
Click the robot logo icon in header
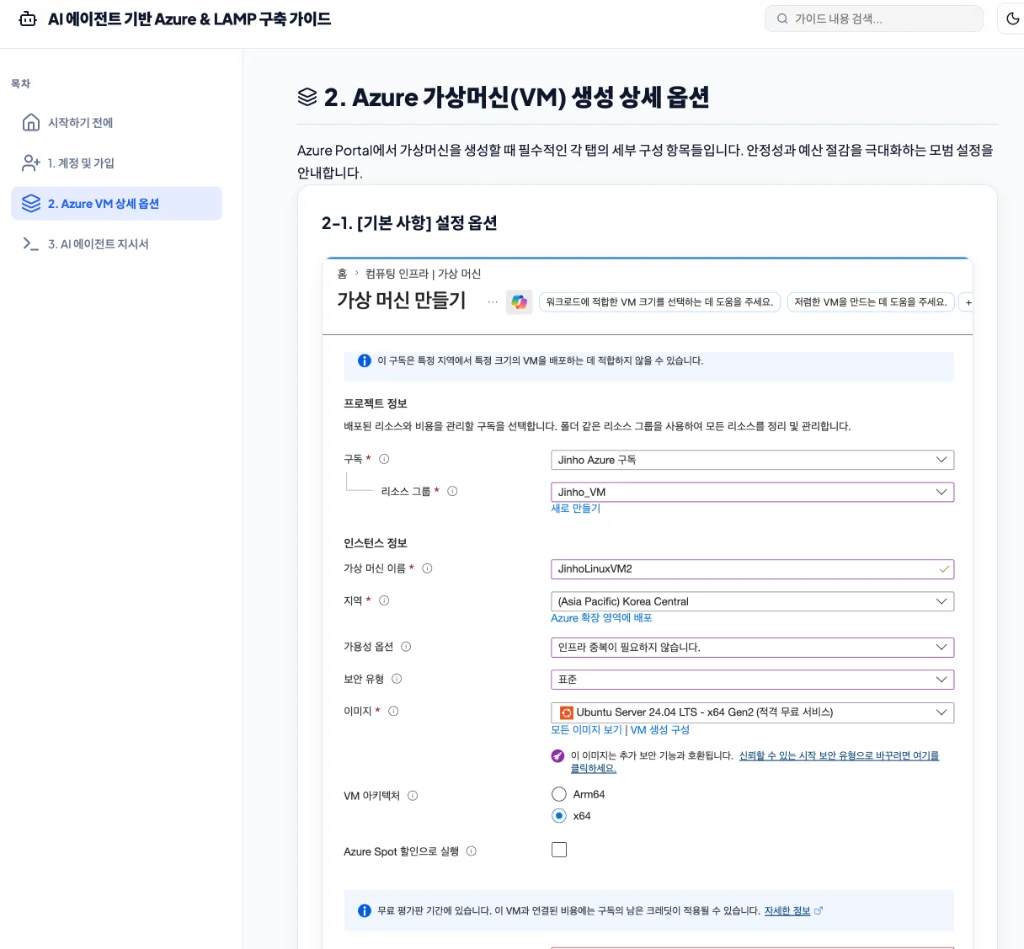pyautogui.click(x=27, y=19)
